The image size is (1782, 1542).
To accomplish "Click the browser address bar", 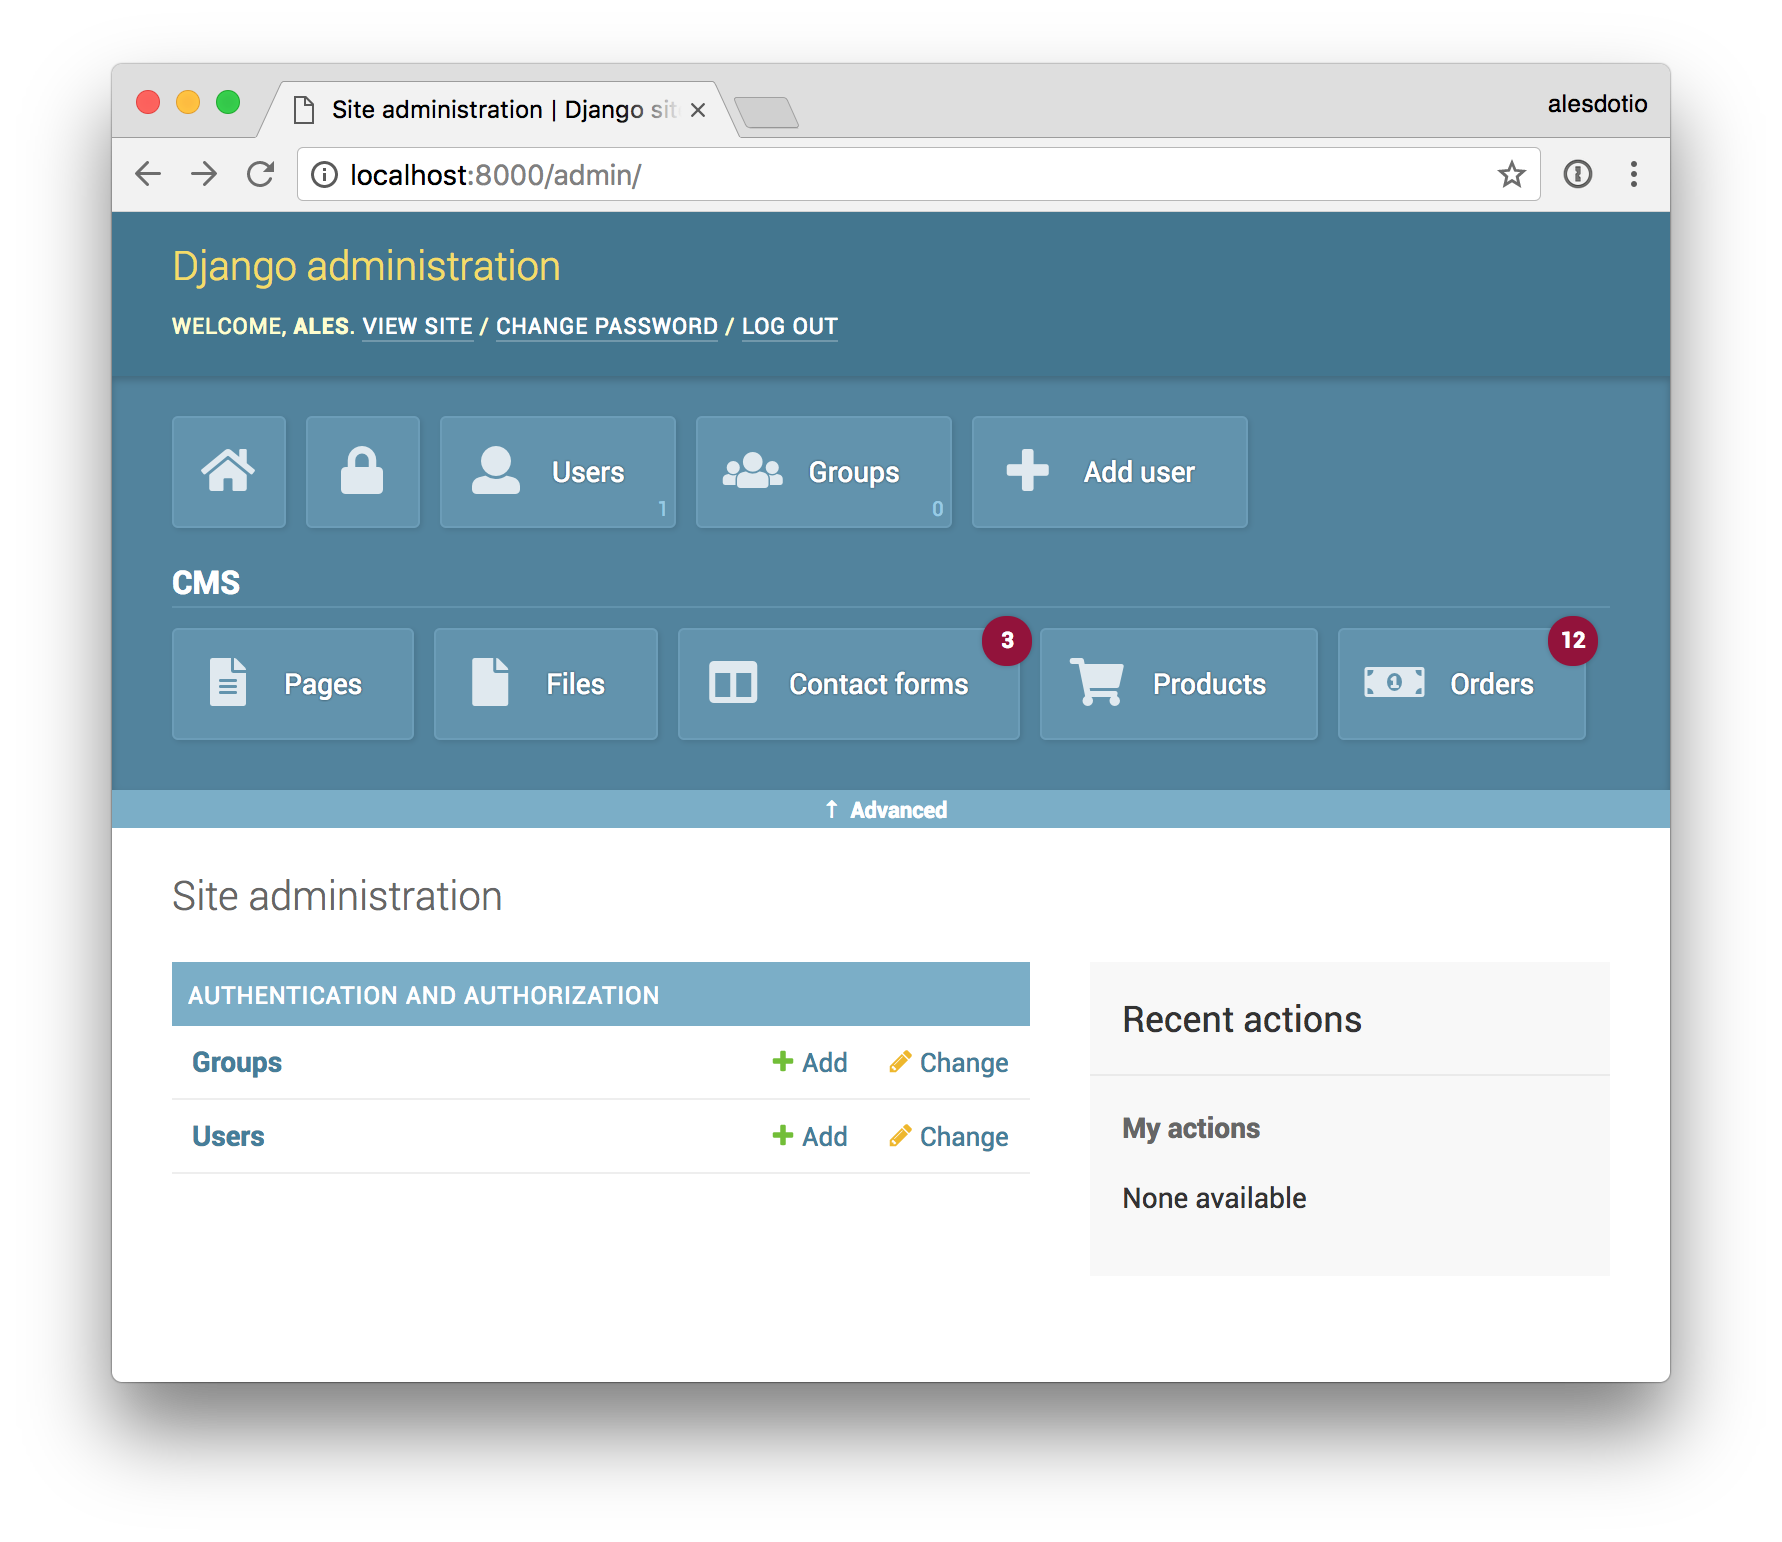I will tap(800, 174).
